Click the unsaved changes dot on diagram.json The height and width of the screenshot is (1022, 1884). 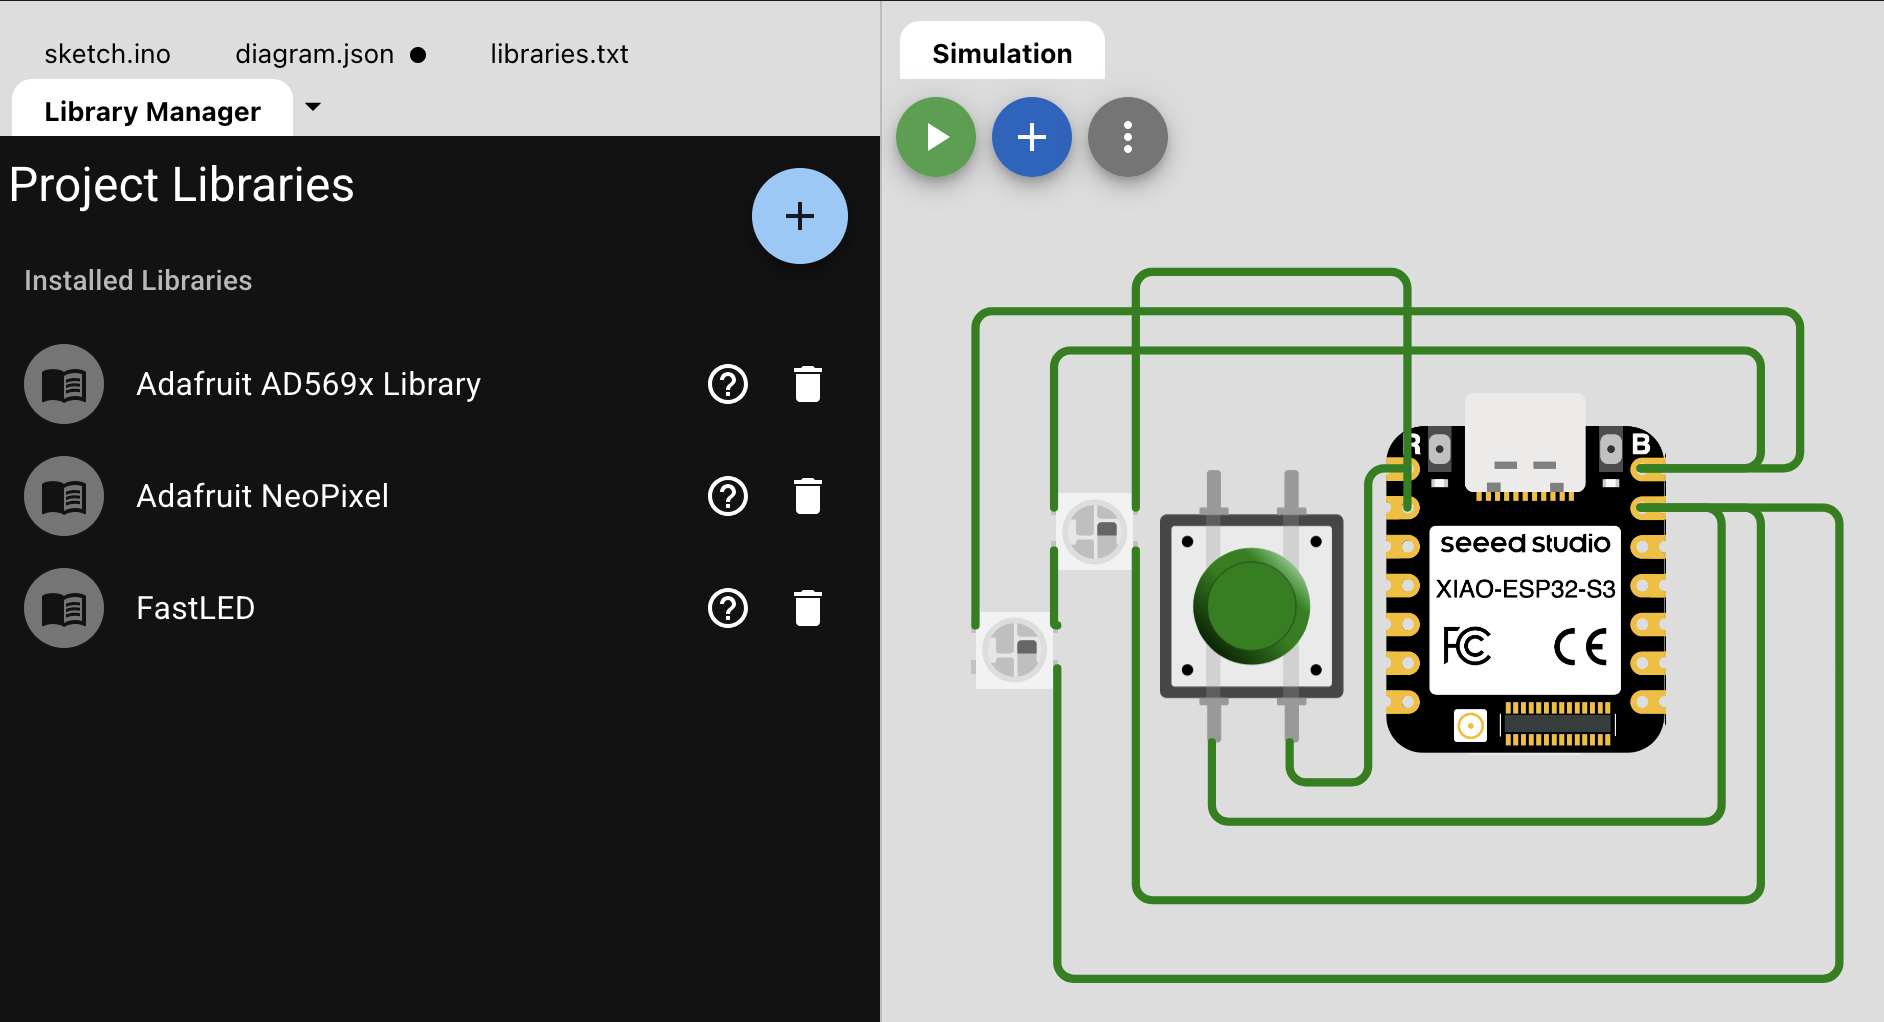coord(420,55)
